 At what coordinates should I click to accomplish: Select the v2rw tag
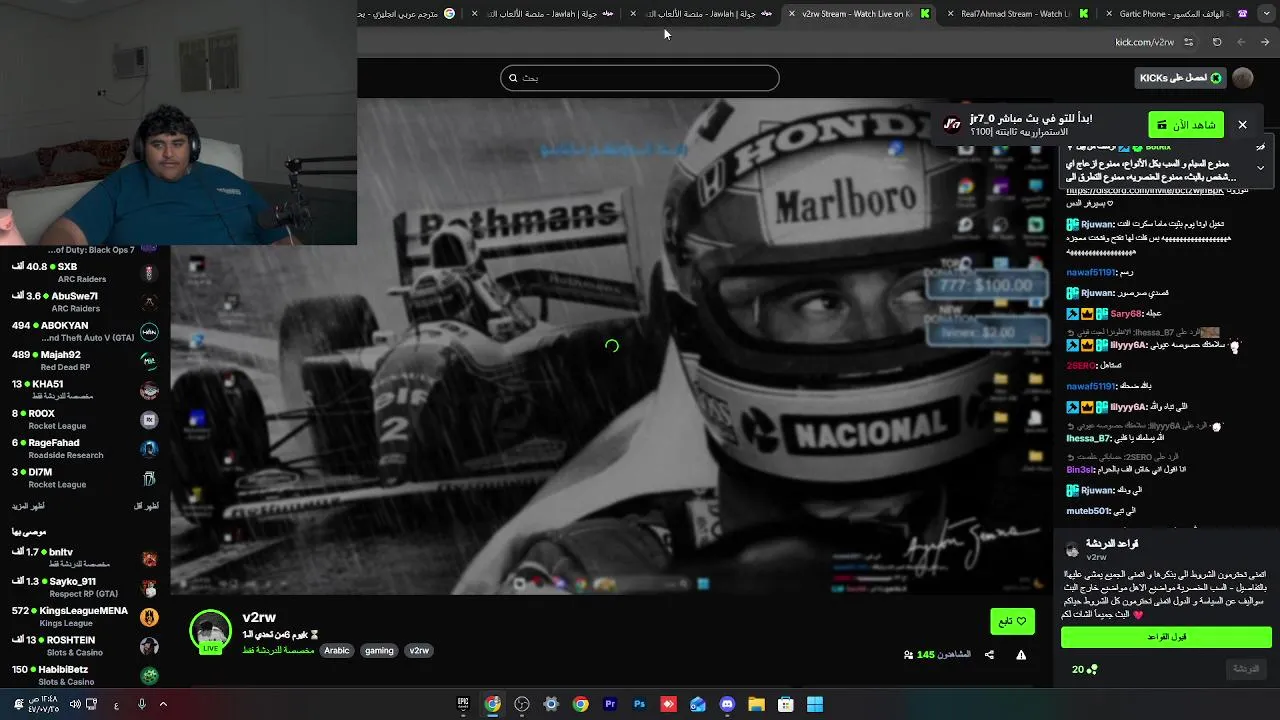tap(419, 650)
